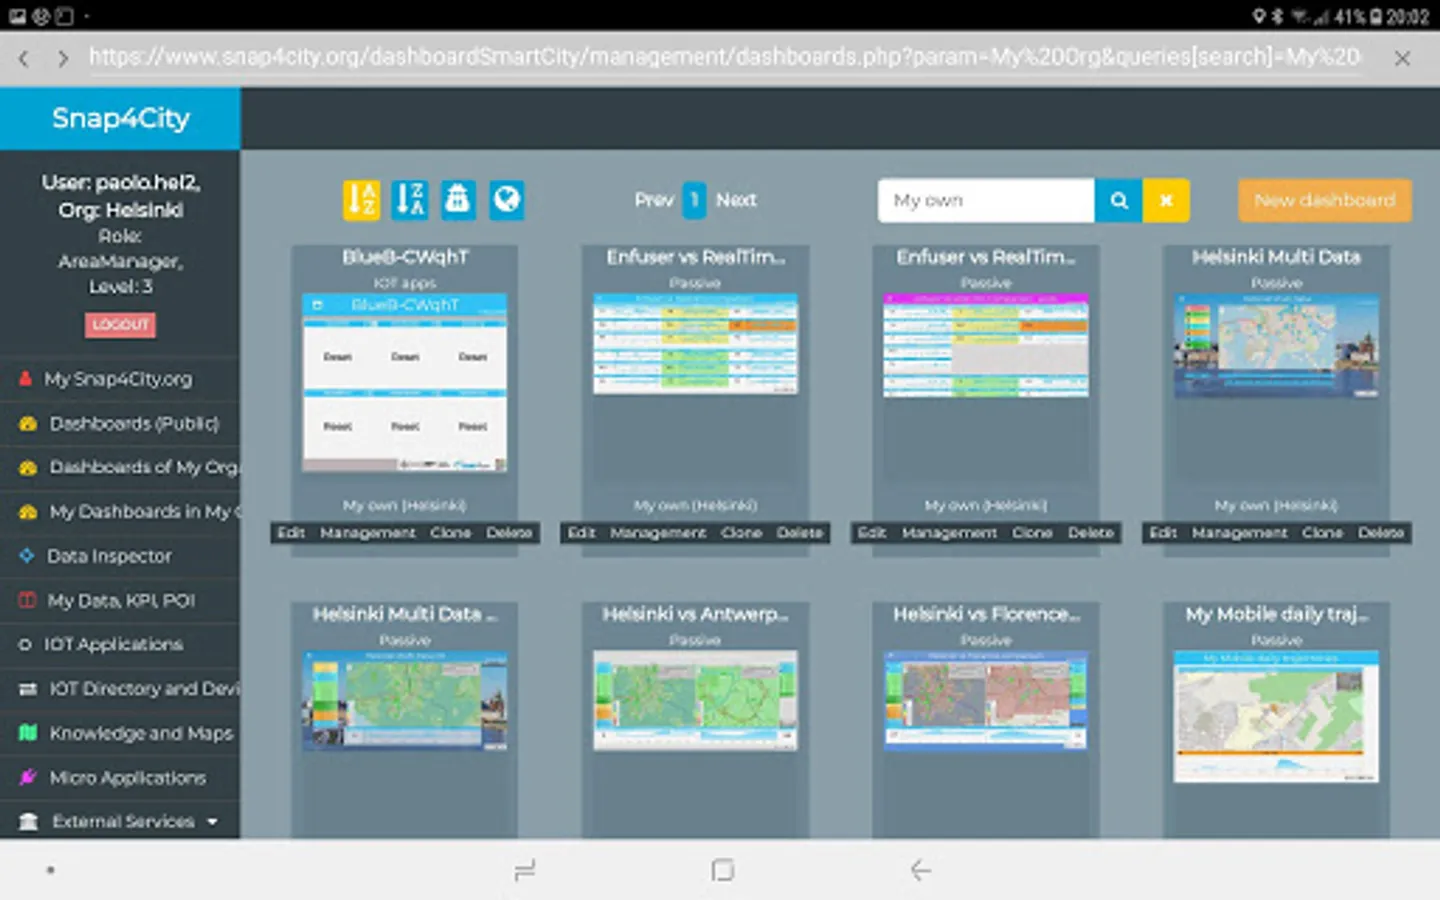Open My Data, KPI, POI
Viewport: 1440px width, 900px height.
[120, 600]
